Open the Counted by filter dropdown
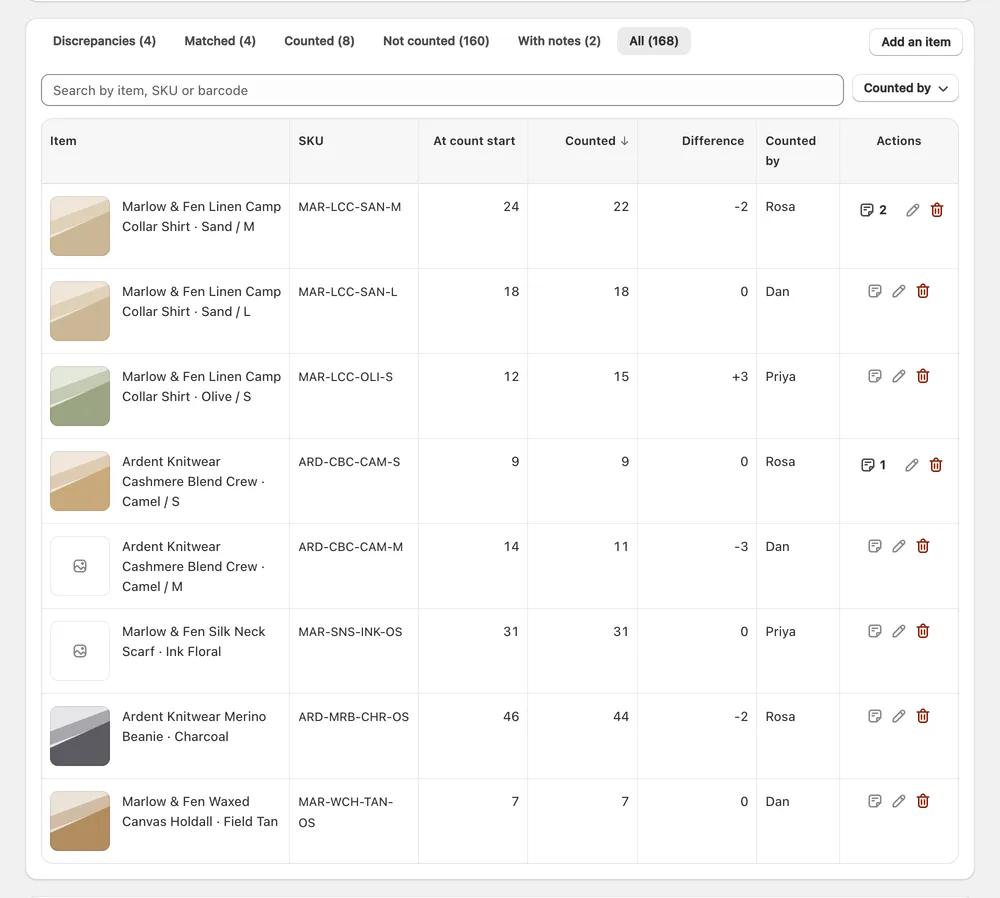Viewport: 1000px width, 898px height. [x=905, y=88]
